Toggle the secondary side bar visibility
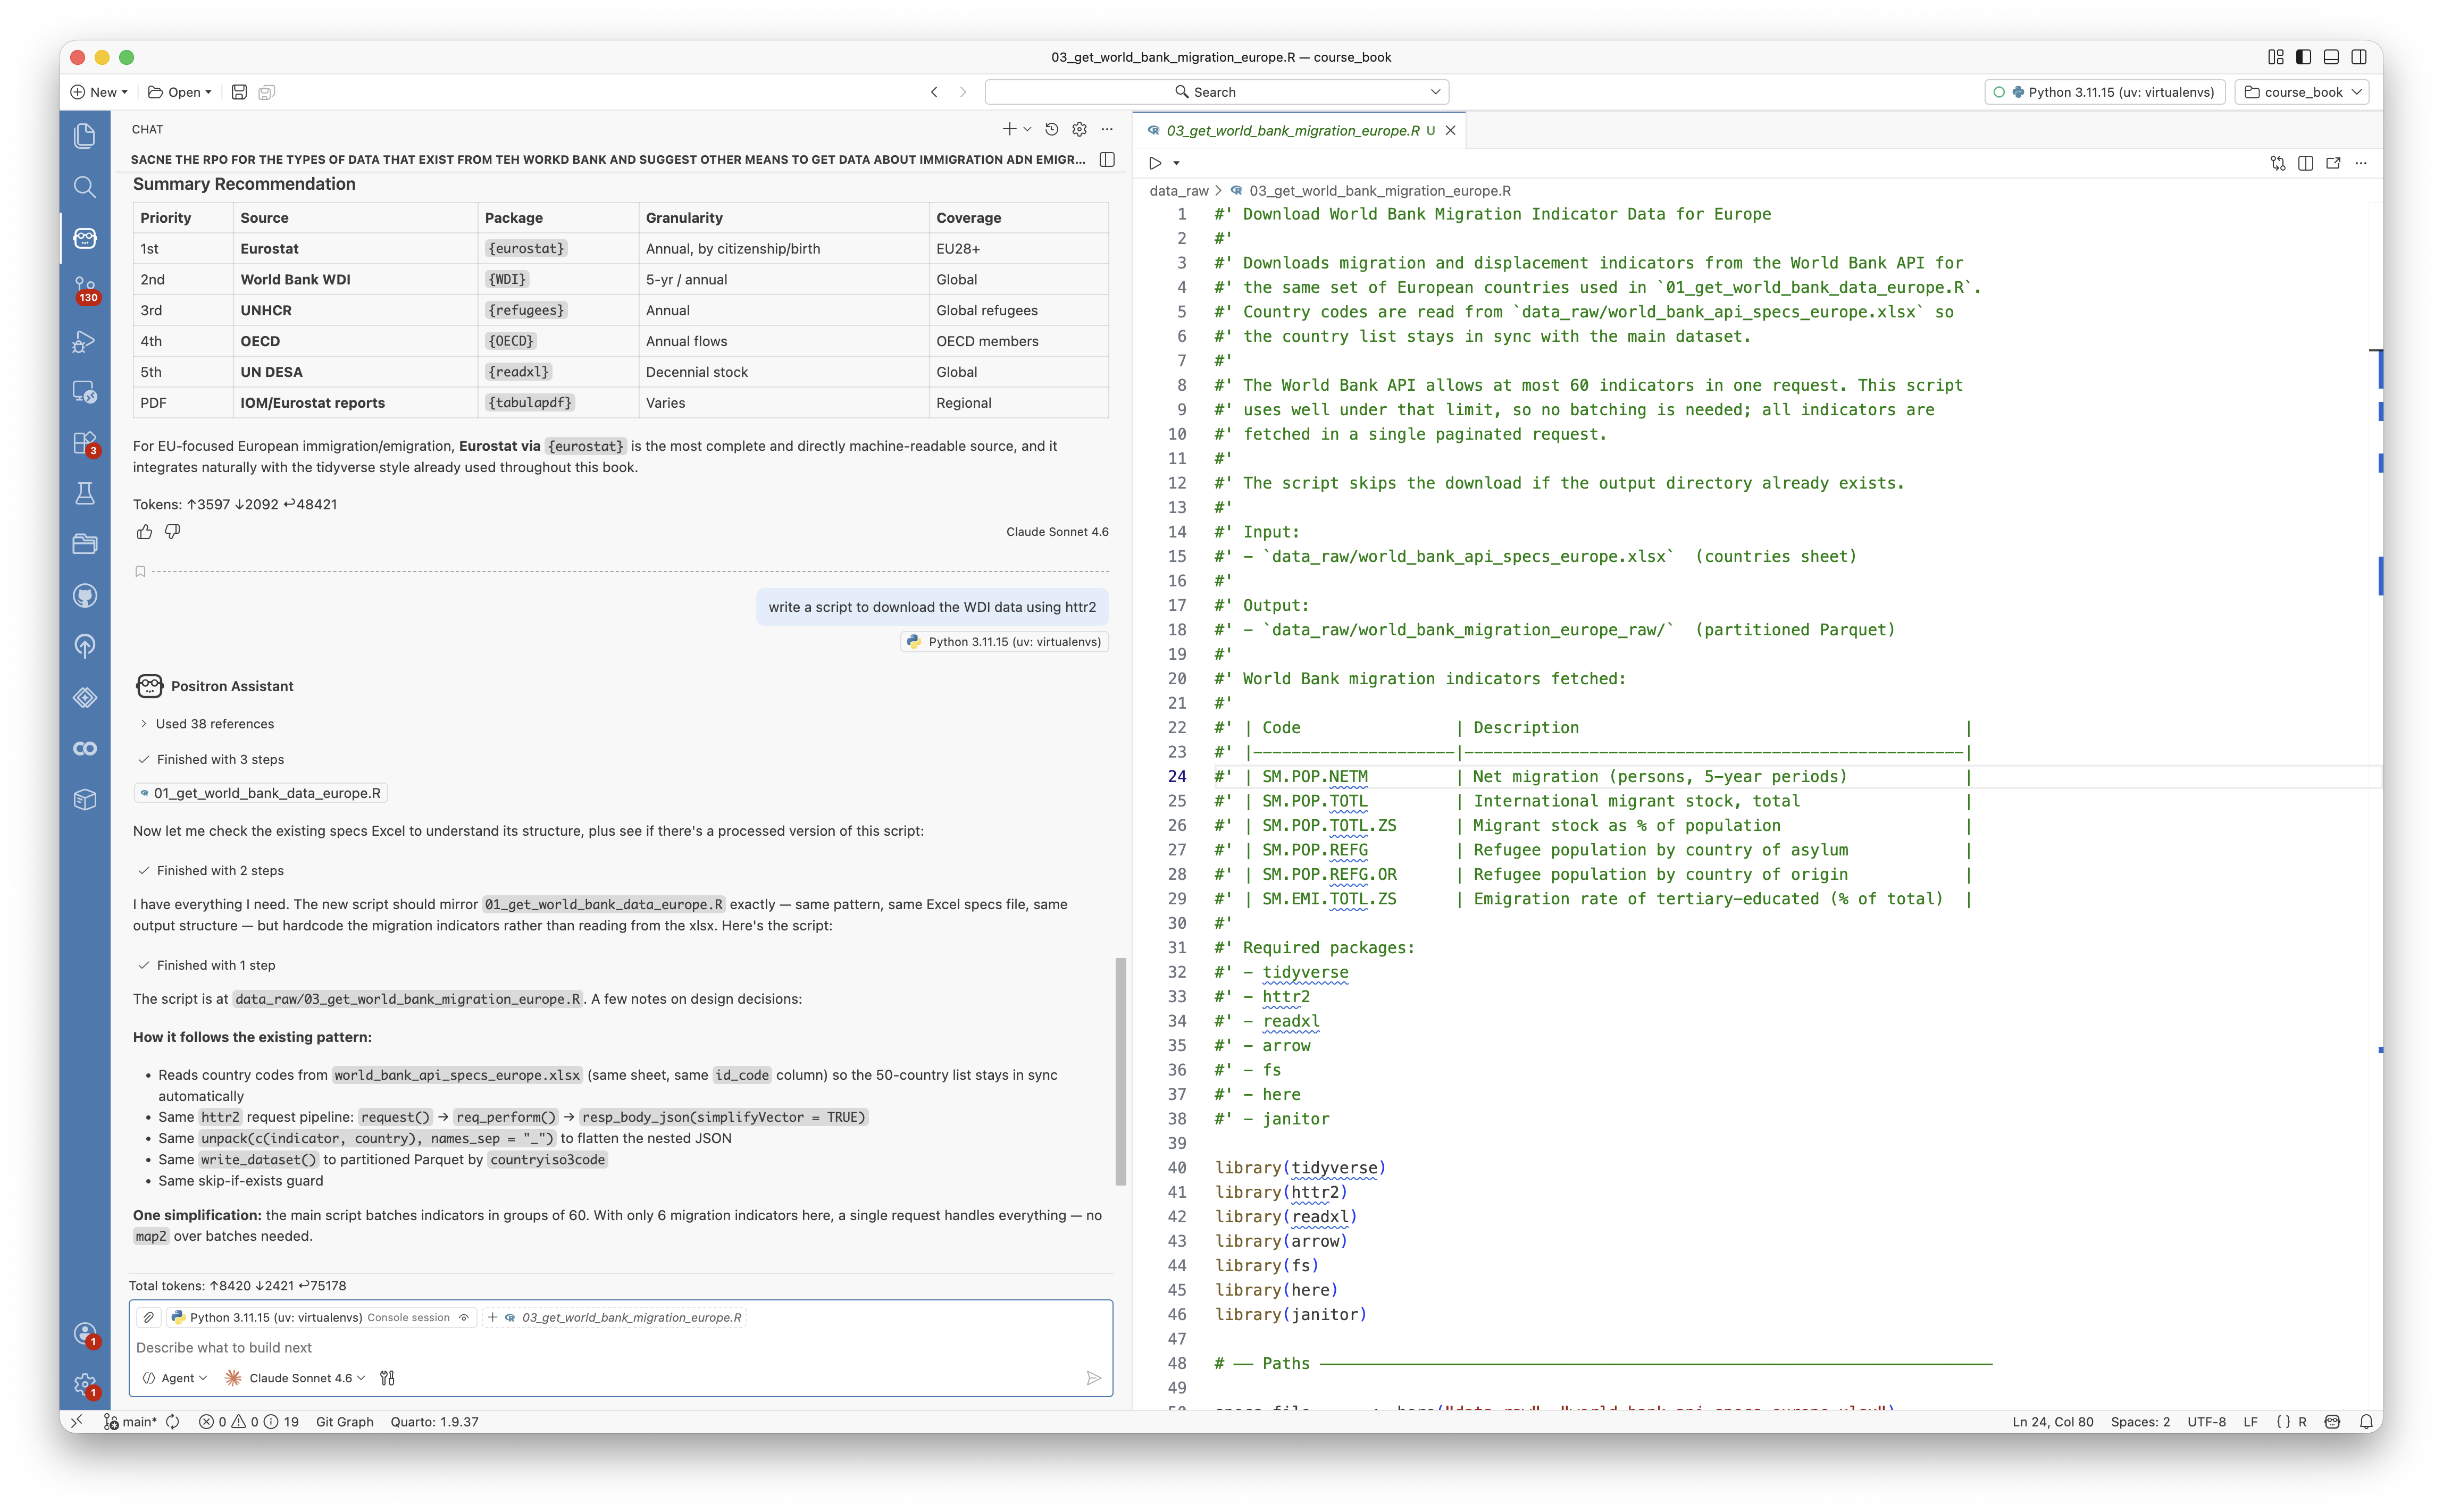Screen dimensions: 2443x1512 click(x=2359, y=57)
